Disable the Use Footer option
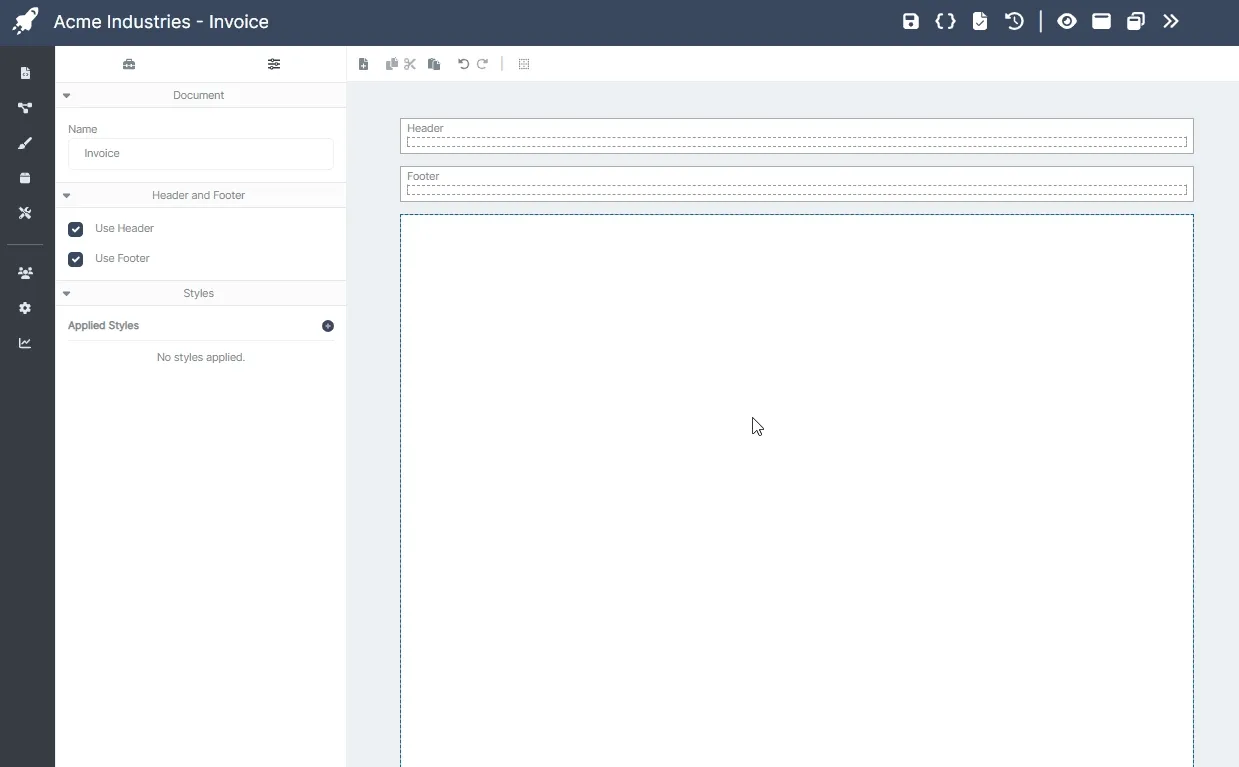The height and width of the screenshot is (767, 1239). [75, 259]
